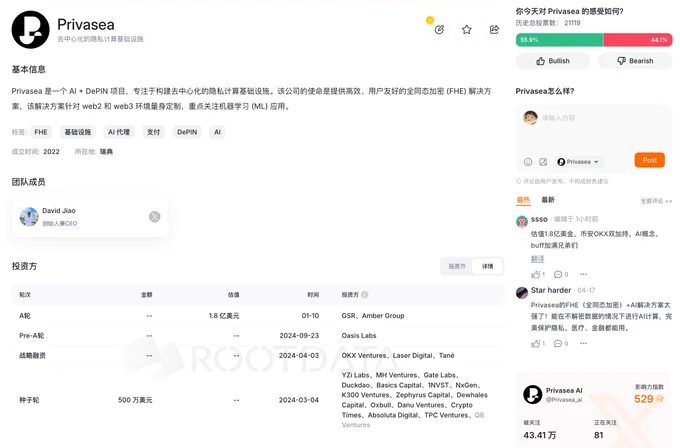Open commenter ssso's avatar
The width and height of the screenshot is (680, 448).
click(x=522, y=222)
